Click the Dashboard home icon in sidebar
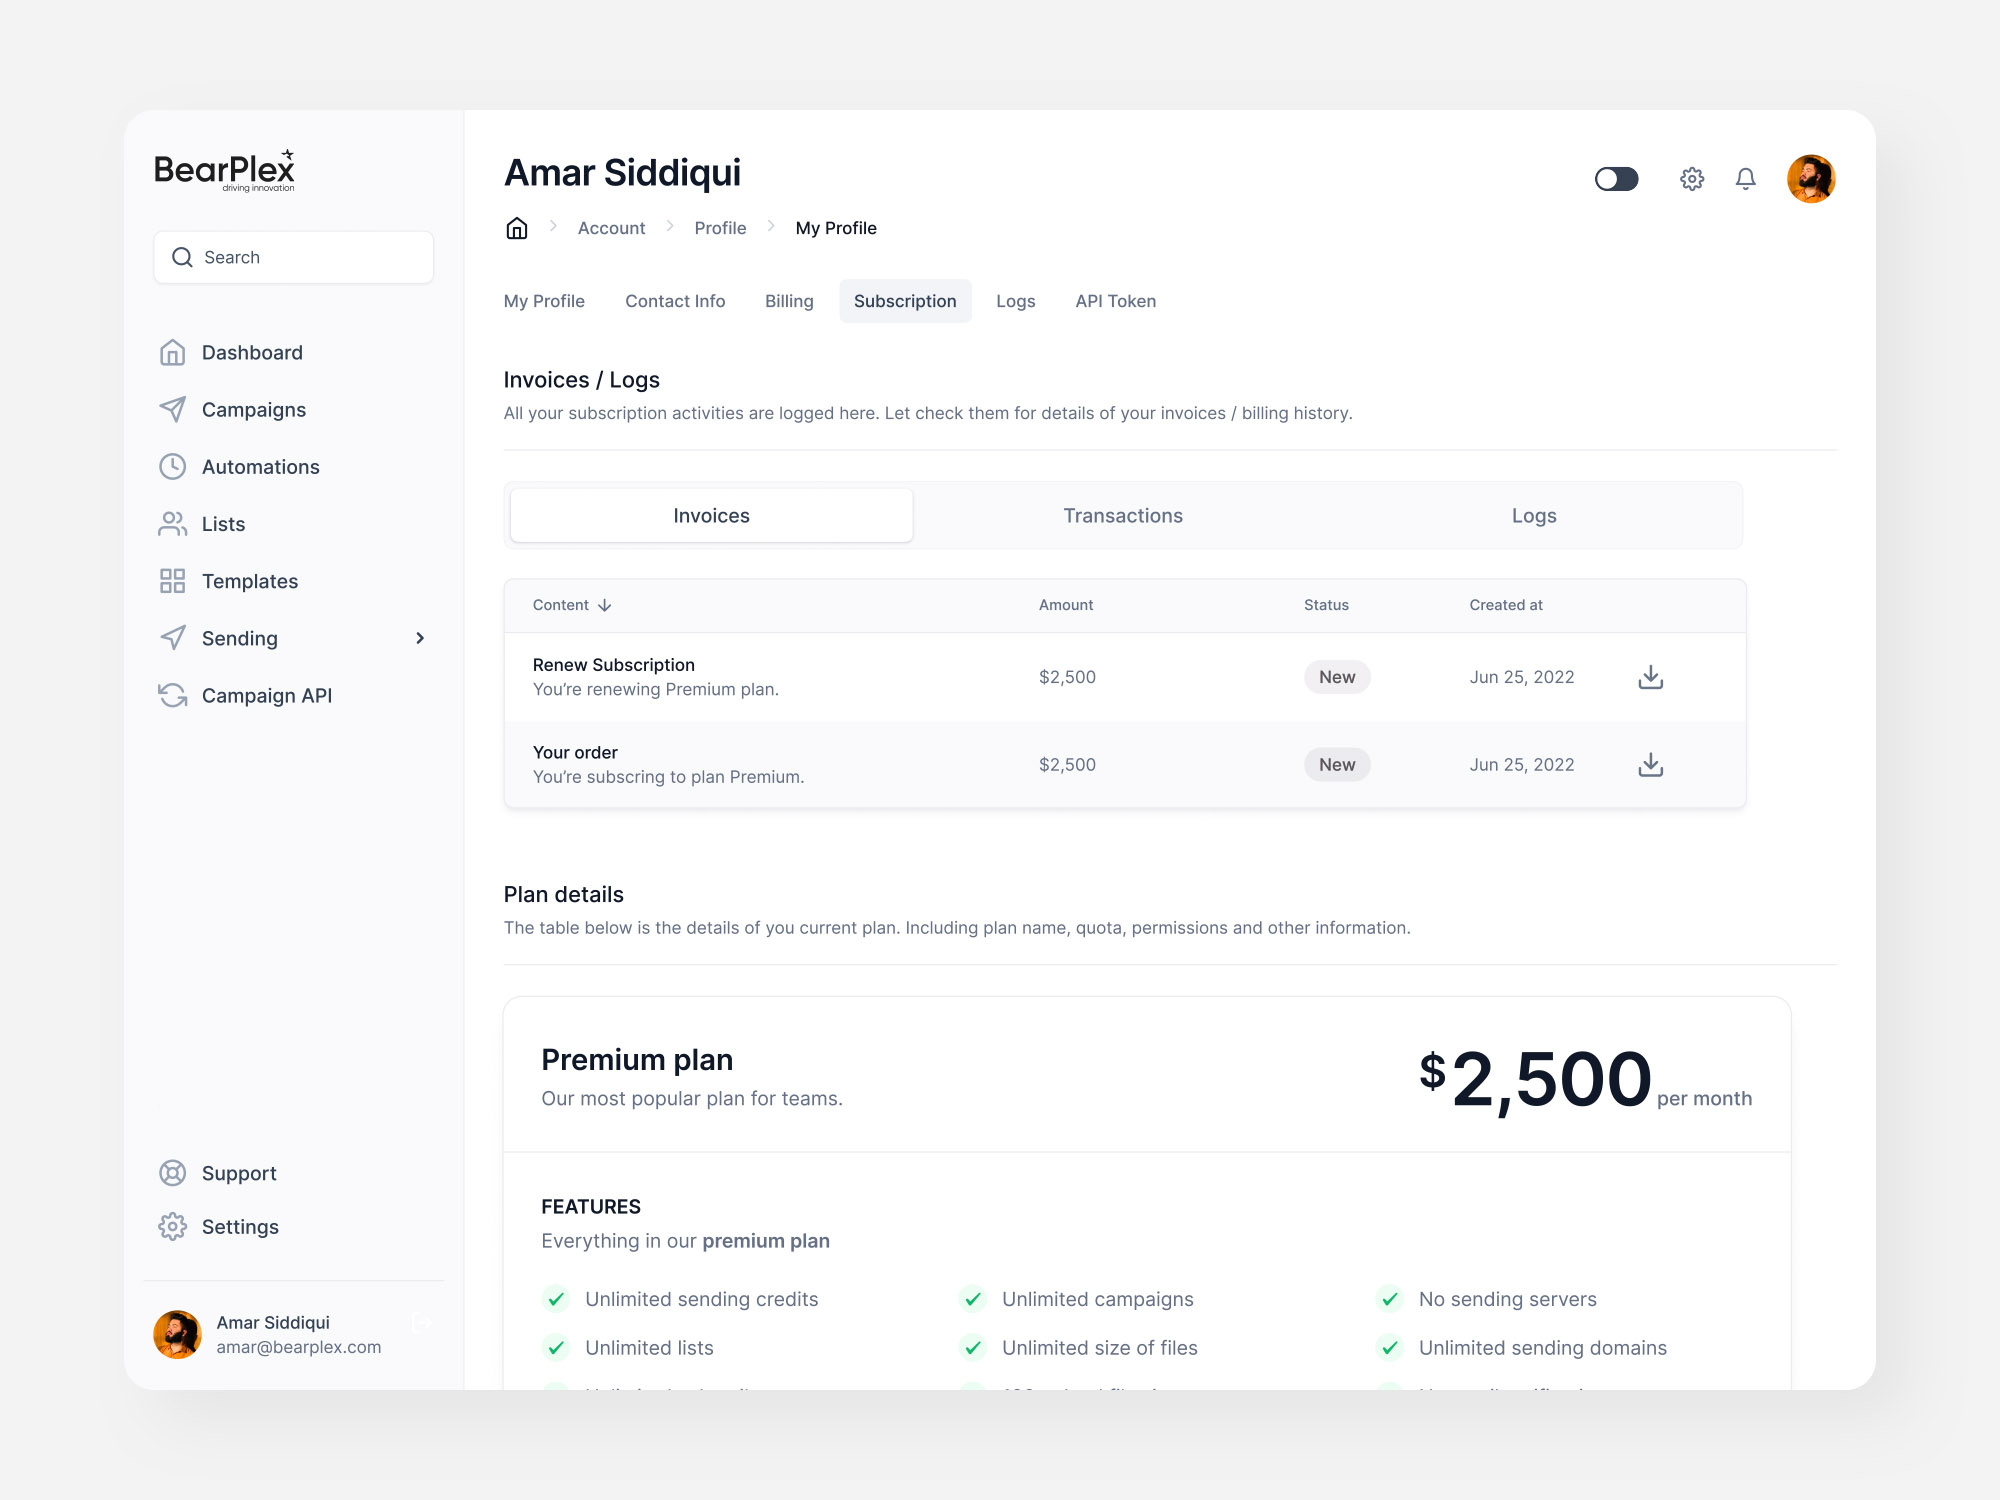2000x1500 pixels. click(172, 353)
